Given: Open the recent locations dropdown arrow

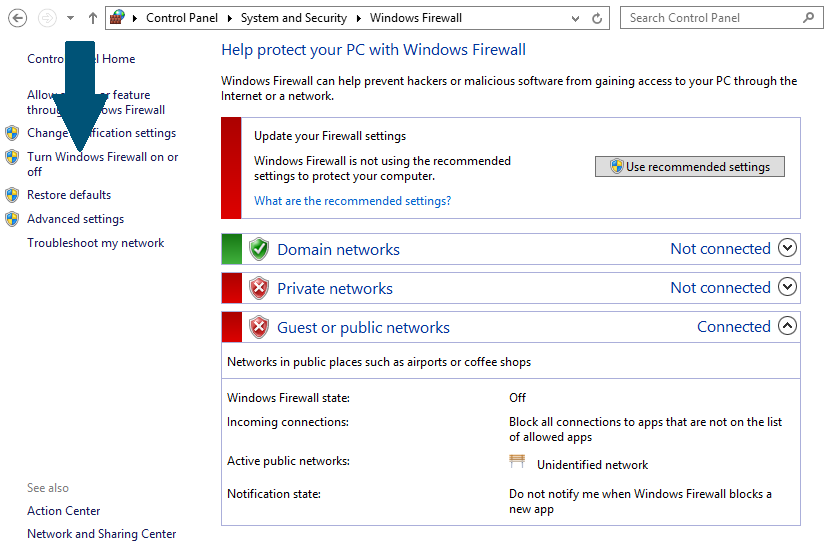Looking at the screenshot, I should 70,18.
